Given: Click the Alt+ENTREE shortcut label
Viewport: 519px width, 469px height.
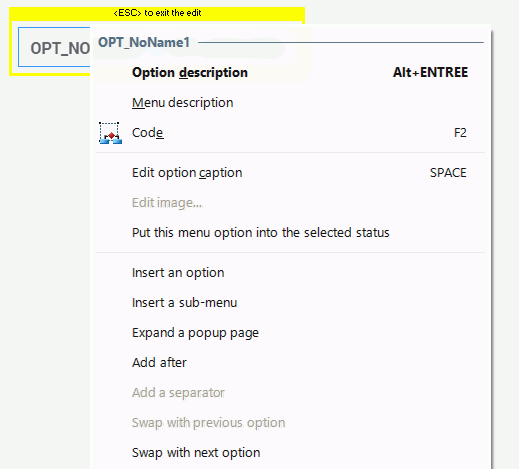Looking at the screenshot, I should [430, 72].
